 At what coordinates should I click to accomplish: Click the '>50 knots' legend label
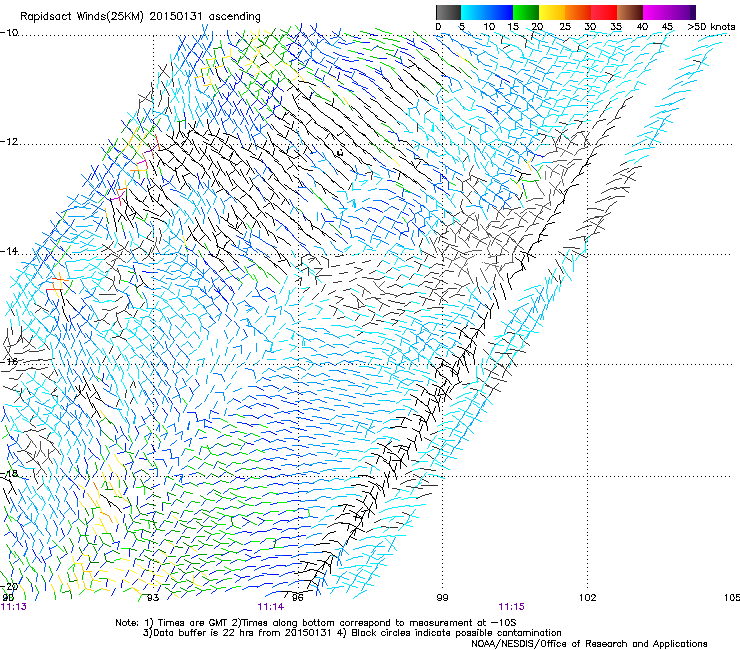click(711, 27)
